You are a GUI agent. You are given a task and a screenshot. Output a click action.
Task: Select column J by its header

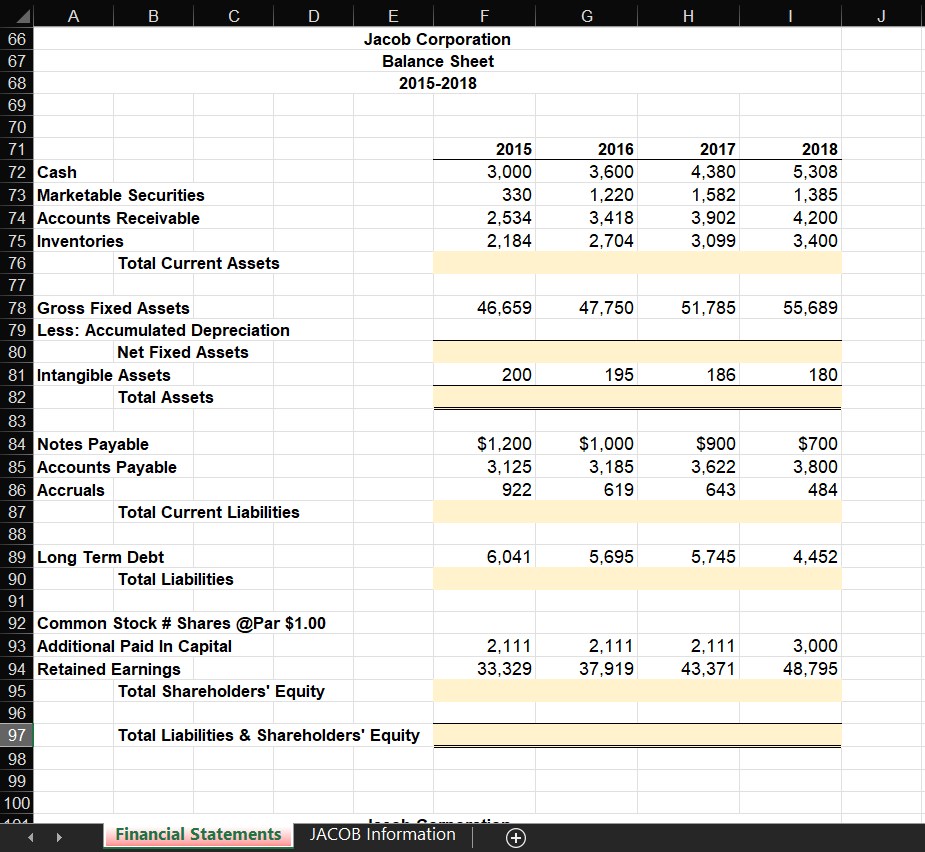point(881,14)
